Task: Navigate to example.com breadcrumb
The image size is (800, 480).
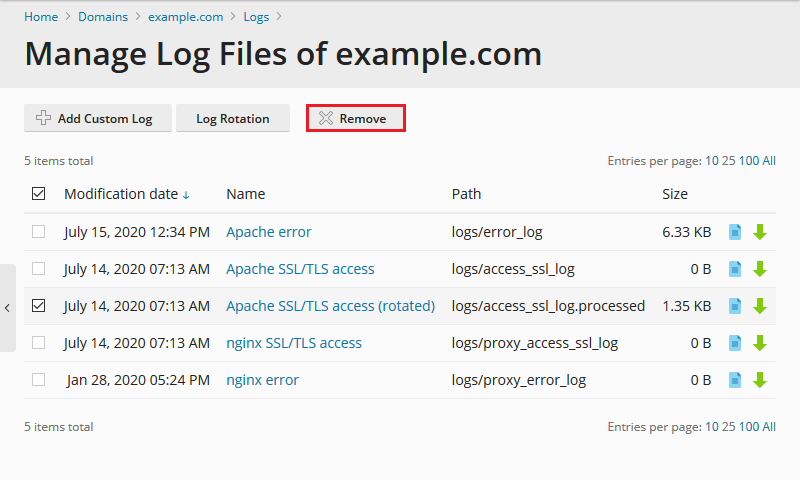Action: (185, 17)
